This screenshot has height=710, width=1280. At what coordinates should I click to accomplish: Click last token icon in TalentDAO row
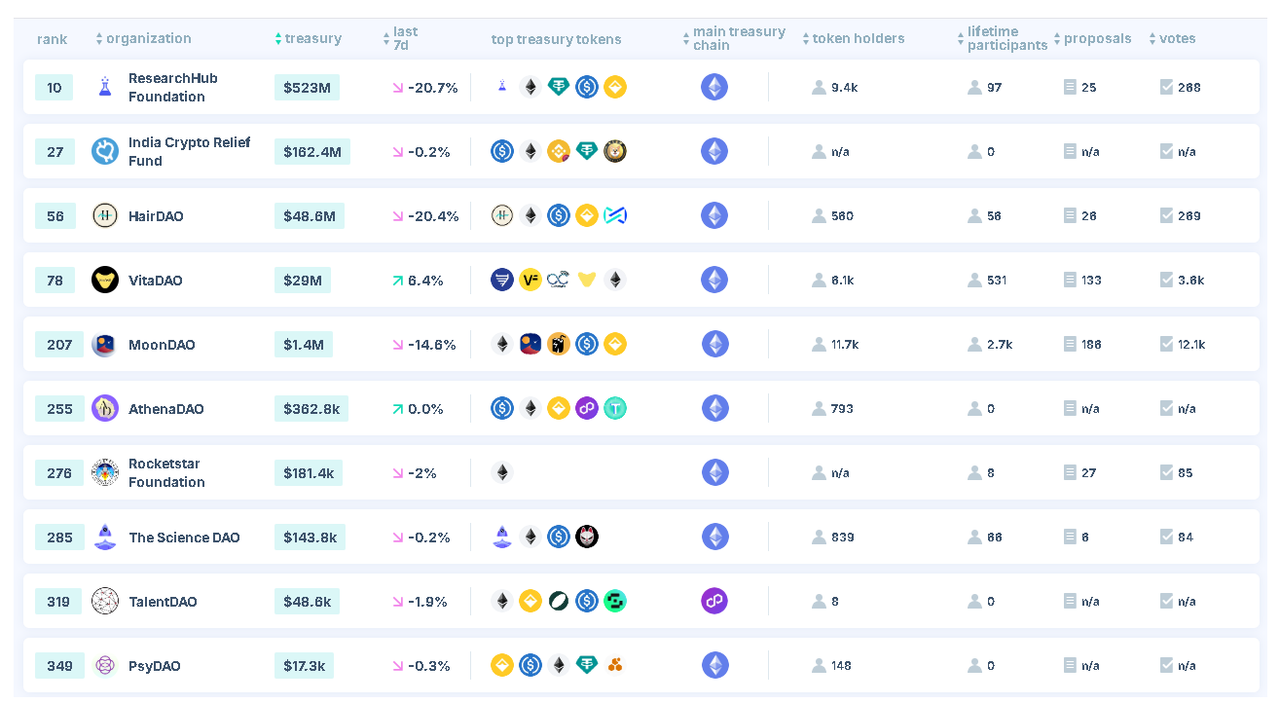[615, 601]
